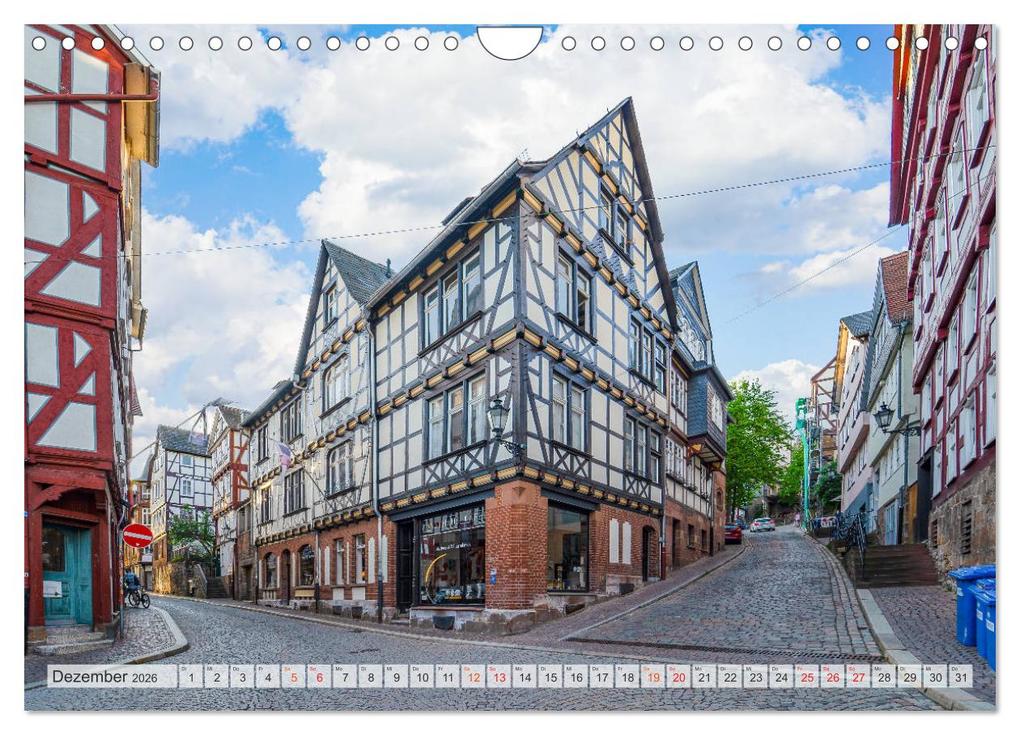
Task: Click holiday date 25 marked in red
Action: click(807, 676)
